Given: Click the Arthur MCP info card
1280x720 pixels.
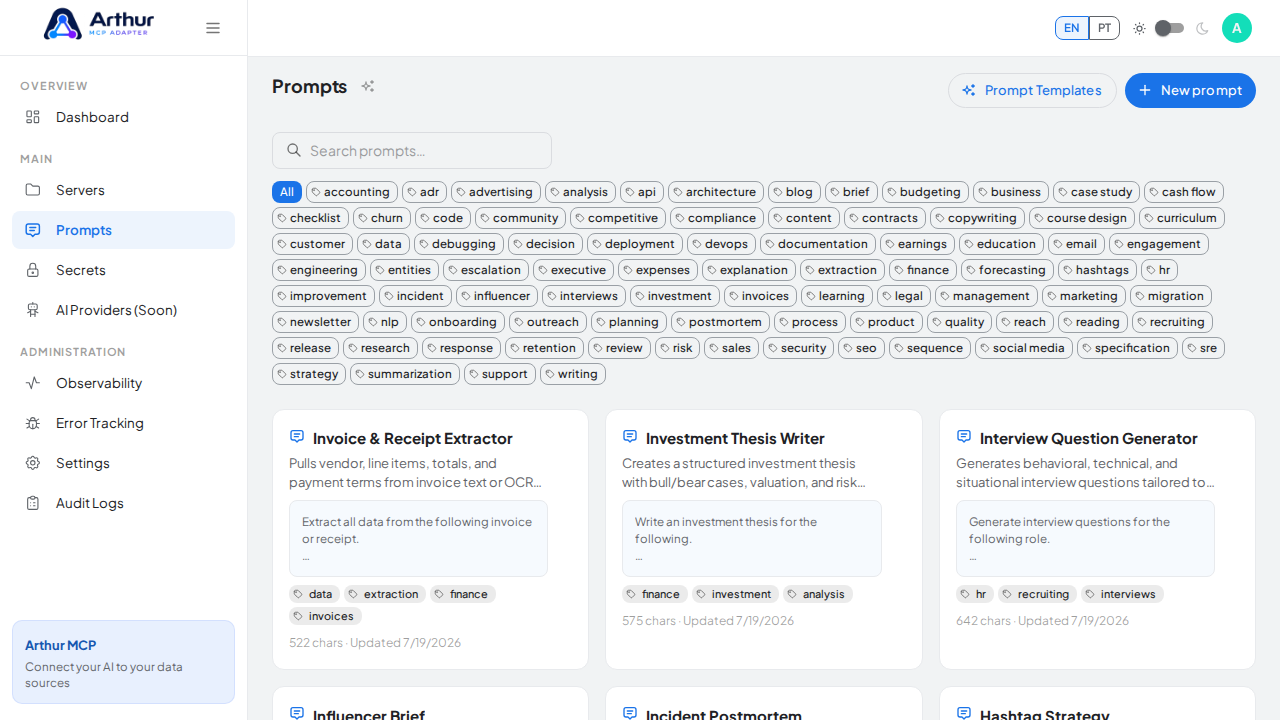Looking at the screenshot, I should [x=123, y=662].
